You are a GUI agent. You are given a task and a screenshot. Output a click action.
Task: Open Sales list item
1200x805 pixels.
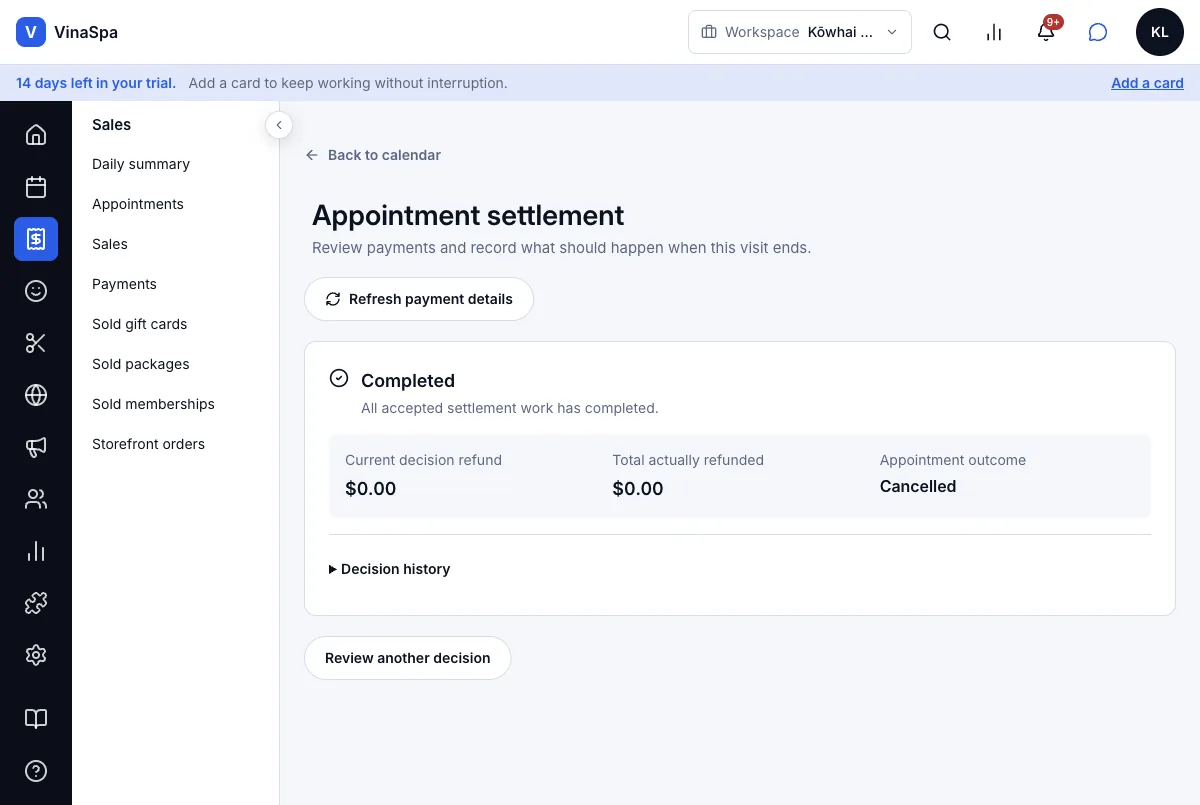pyautogui.click(x=110, y=244)
